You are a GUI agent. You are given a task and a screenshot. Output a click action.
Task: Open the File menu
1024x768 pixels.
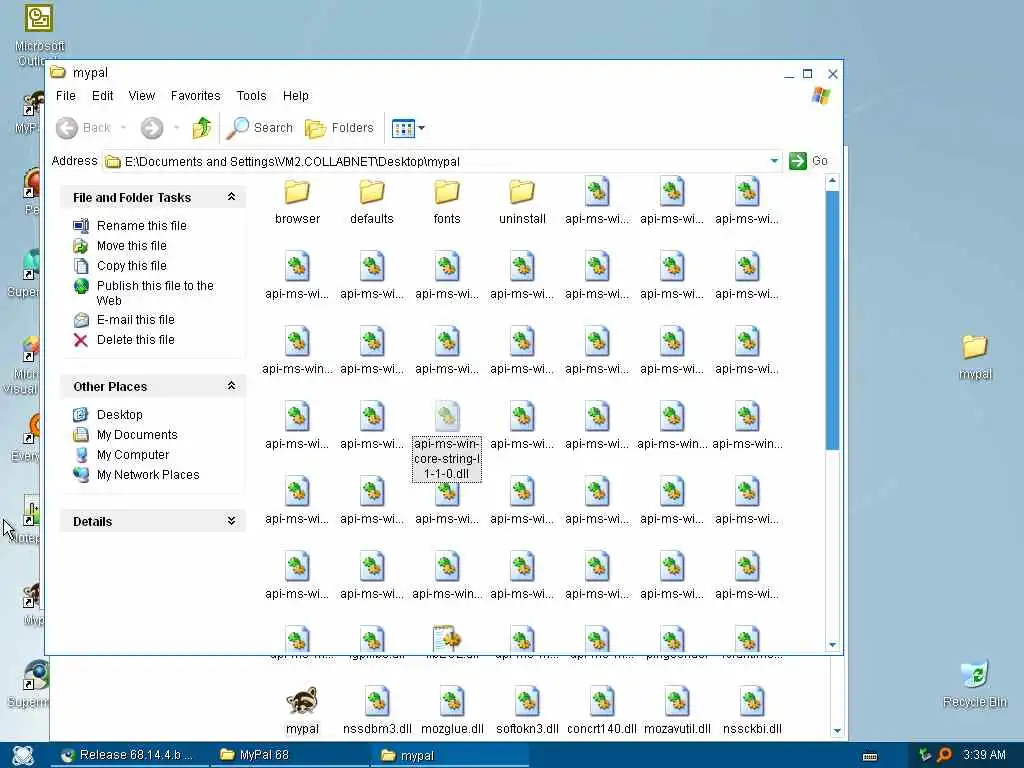coord(65,95)
